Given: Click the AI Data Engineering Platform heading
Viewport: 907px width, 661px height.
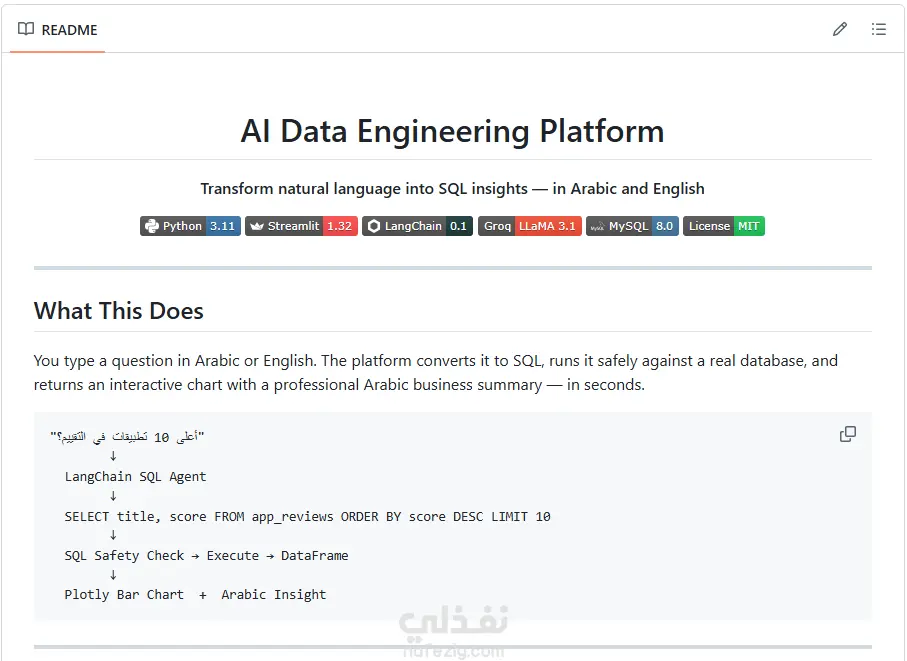Looking at the screenshot, I should [x=452, y=131].
